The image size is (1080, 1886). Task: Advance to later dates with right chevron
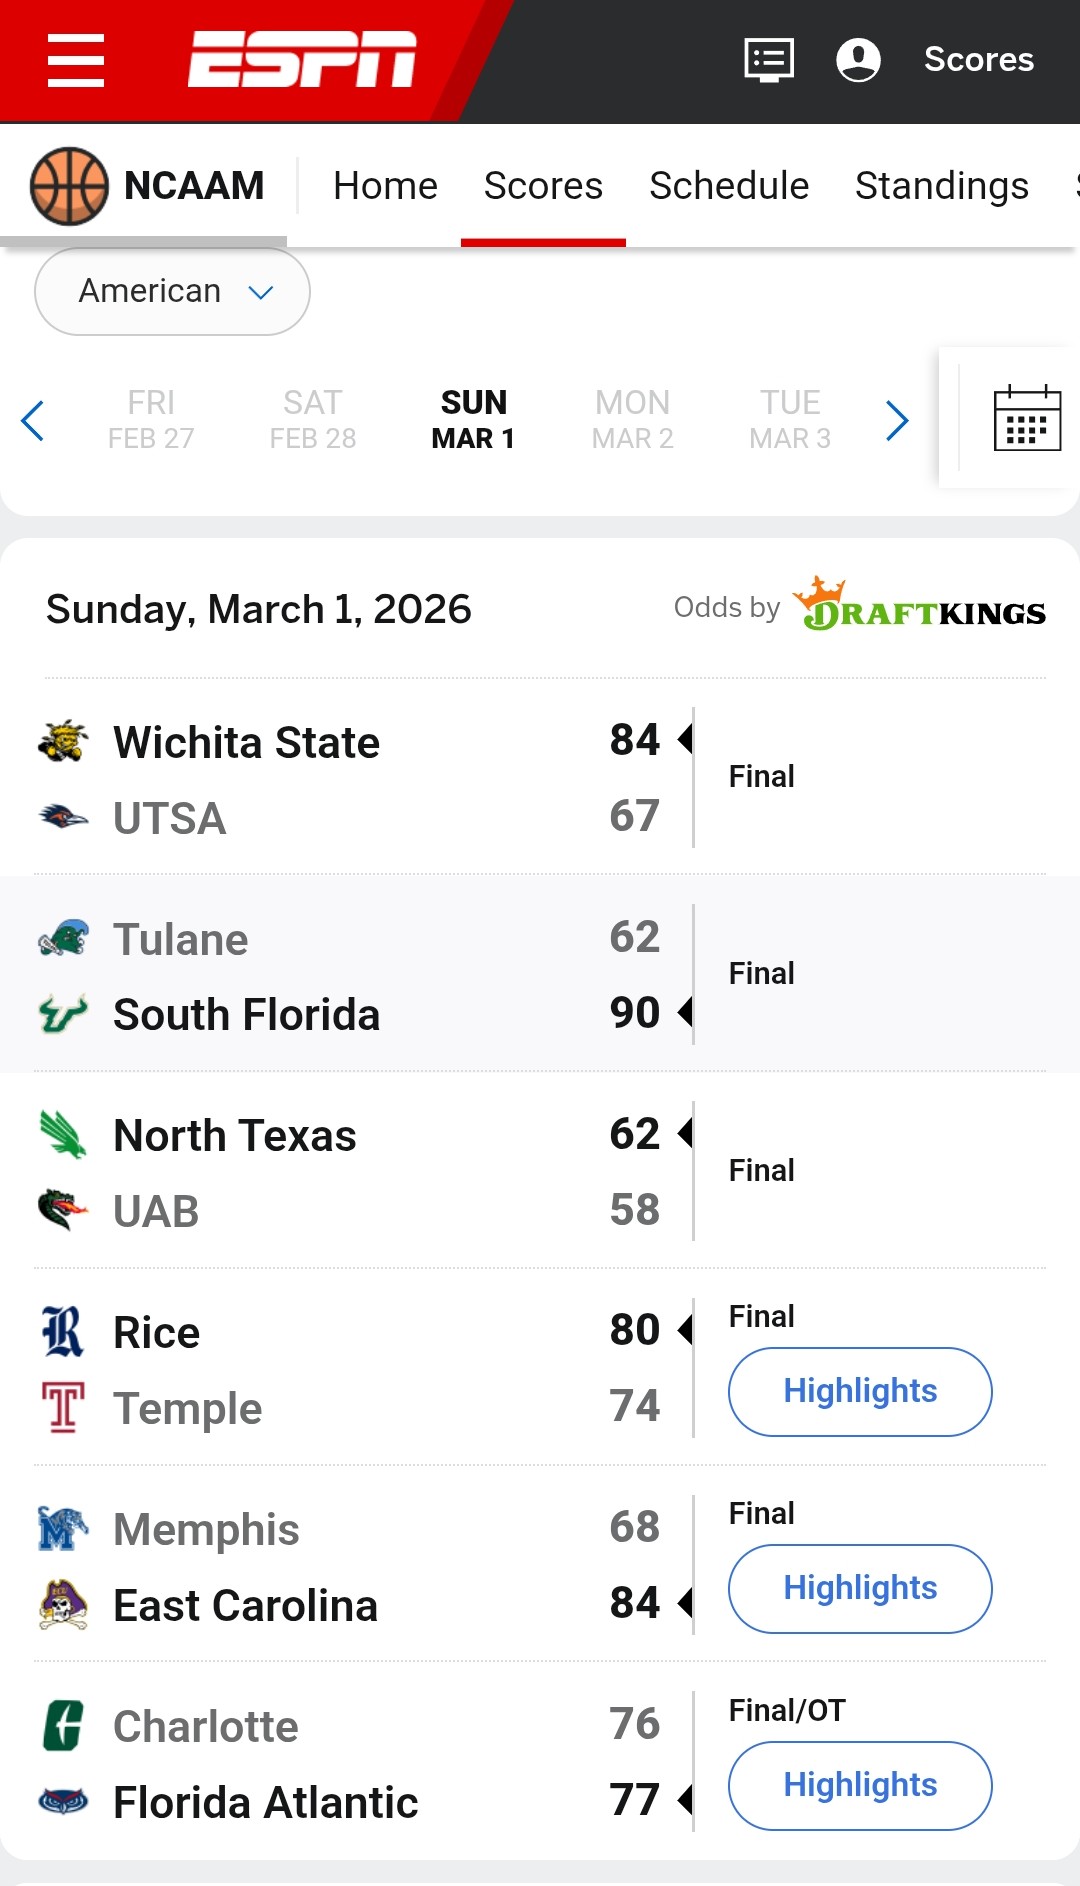[897, 420]
